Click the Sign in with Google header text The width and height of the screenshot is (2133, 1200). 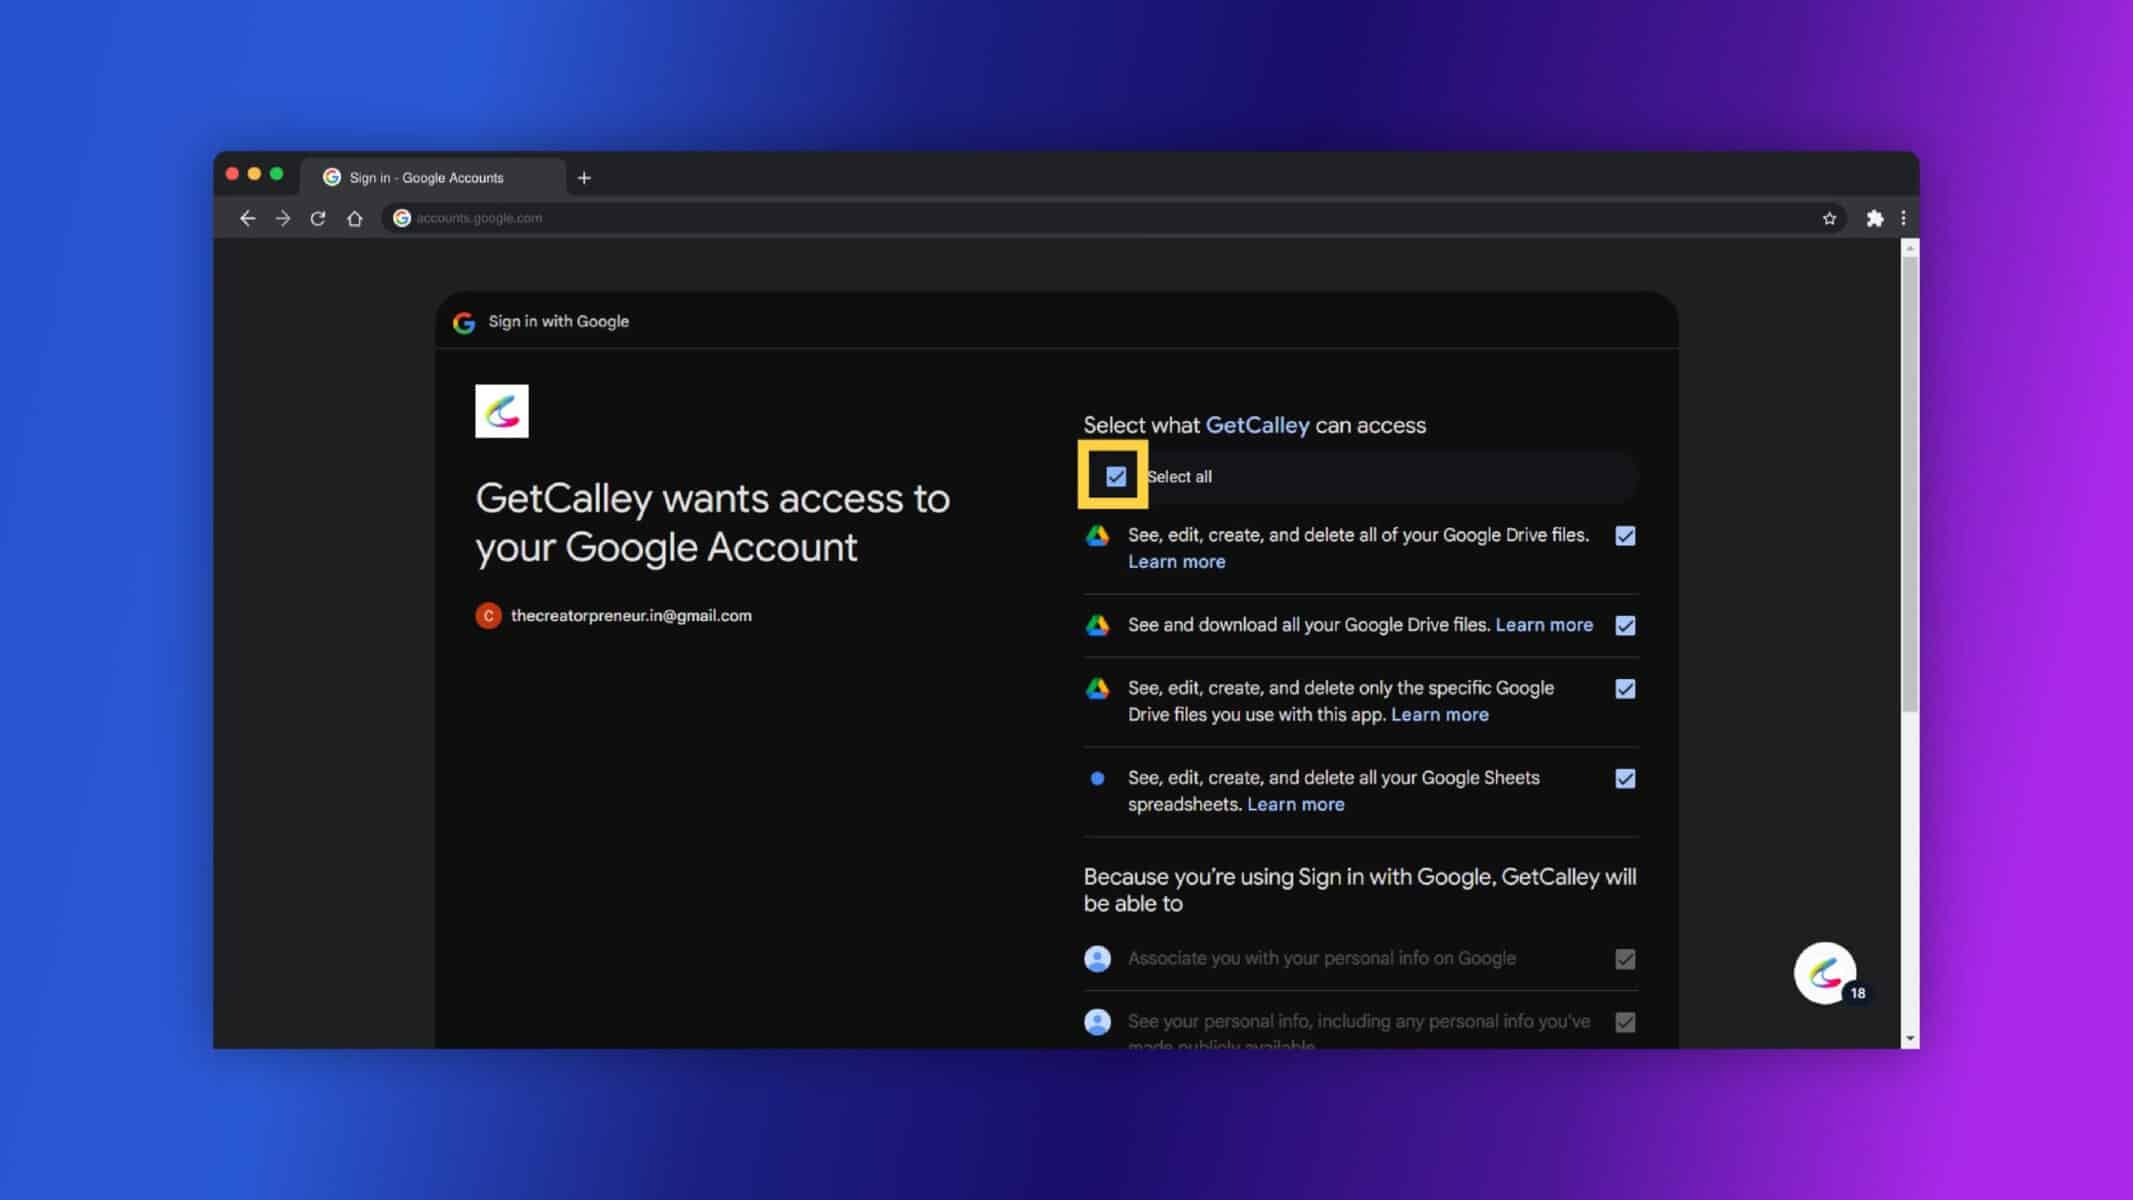point(558,322)
